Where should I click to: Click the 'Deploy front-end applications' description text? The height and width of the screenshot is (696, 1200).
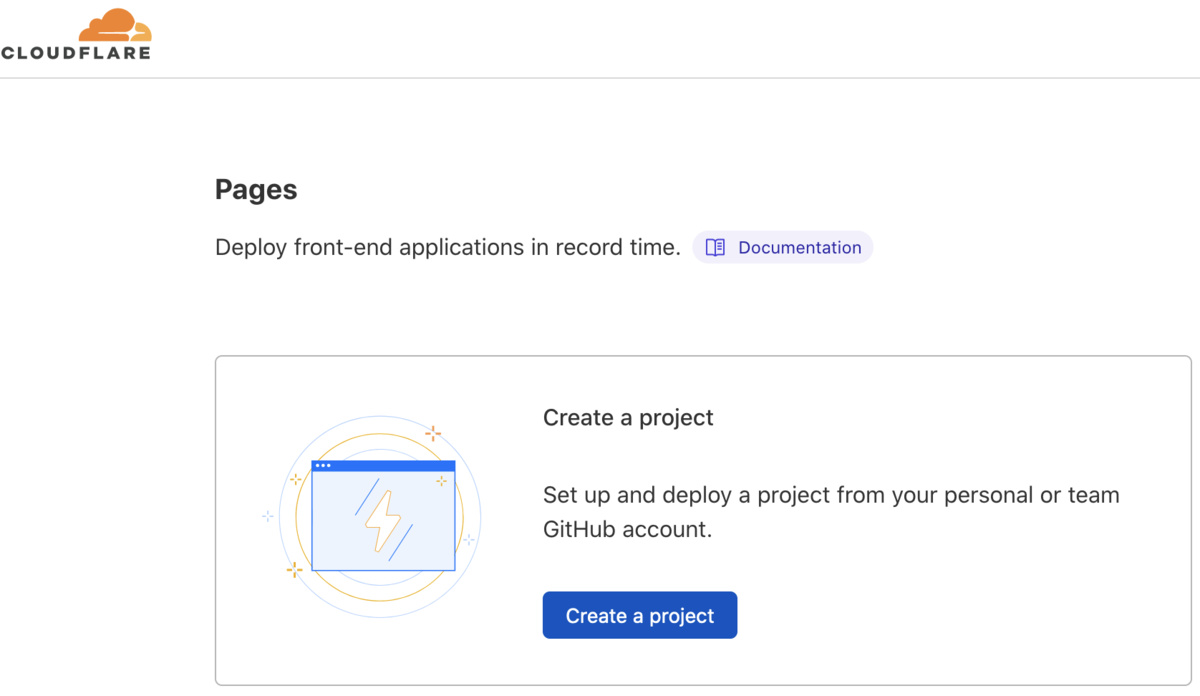[447, 247]
